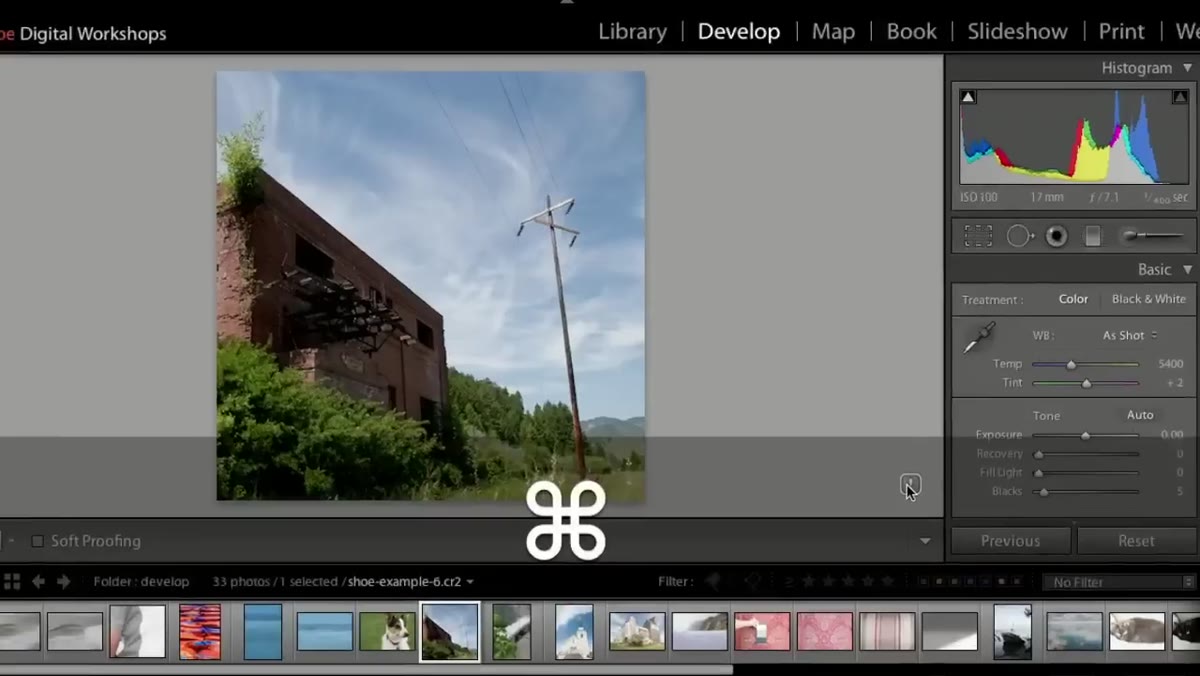Collapse the Histogram panel
Image resolution: width=1200 pixels, height=676 pixels.
click(1187, 68)
